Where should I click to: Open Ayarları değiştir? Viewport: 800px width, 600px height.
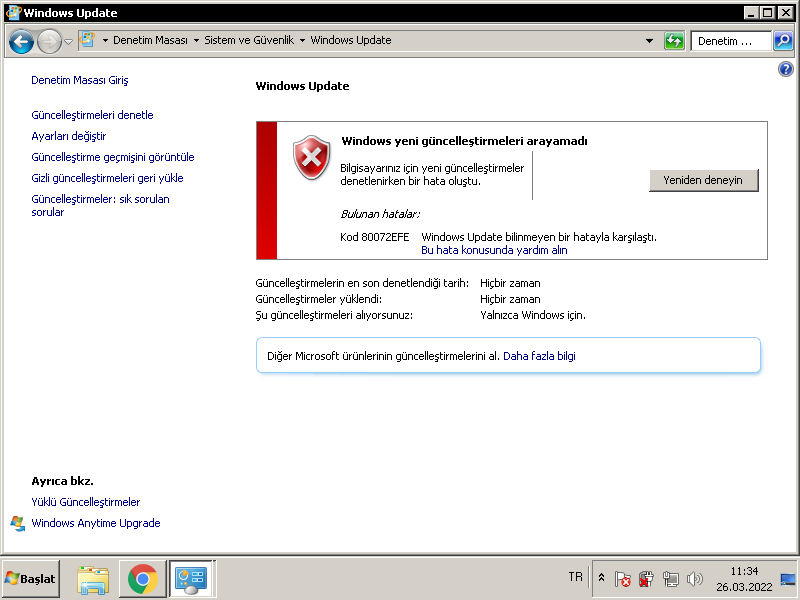pos(69,136)
